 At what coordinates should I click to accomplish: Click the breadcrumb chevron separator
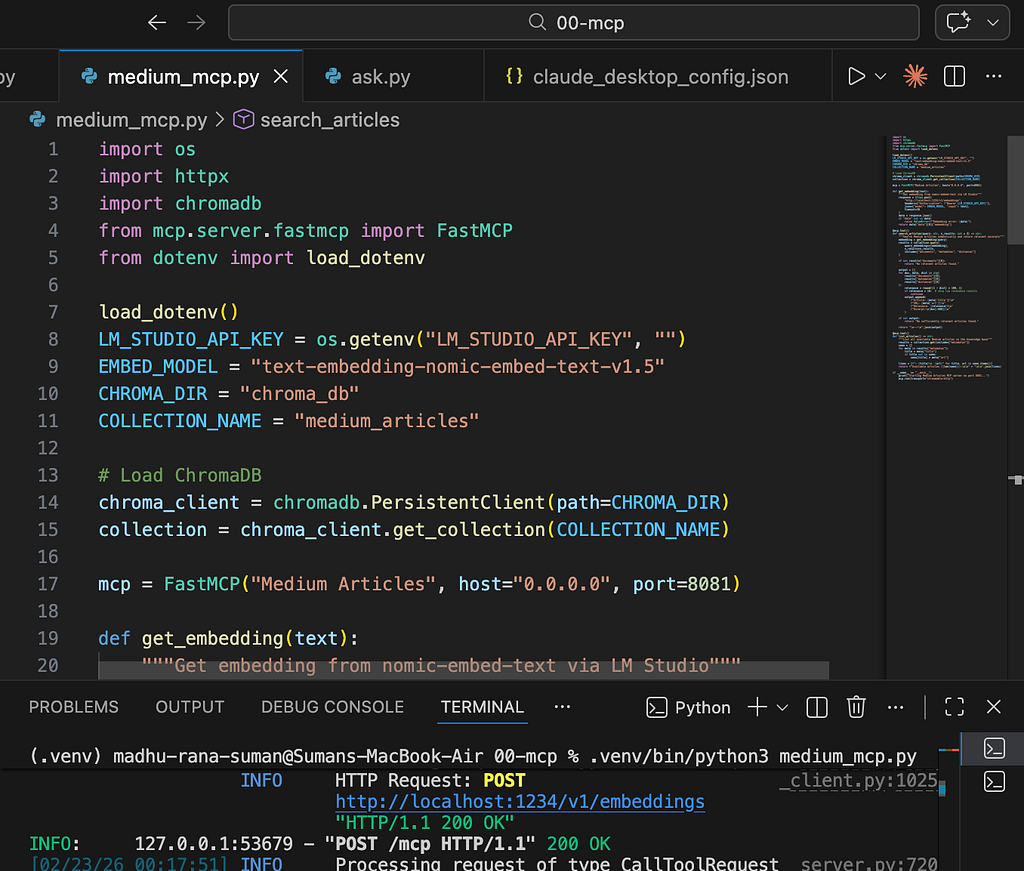pyautogui.click(x=220, y=120)
